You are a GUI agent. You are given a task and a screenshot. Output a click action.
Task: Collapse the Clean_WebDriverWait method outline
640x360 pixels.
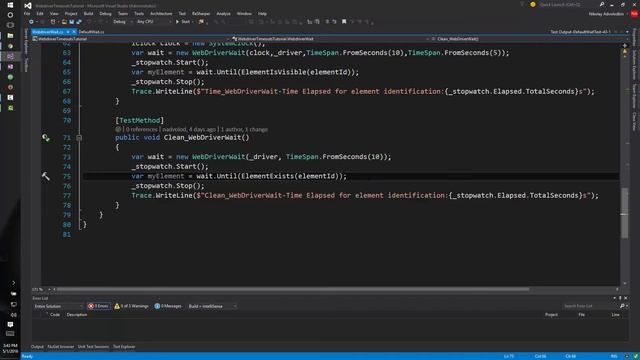click(x=79, y=138)
